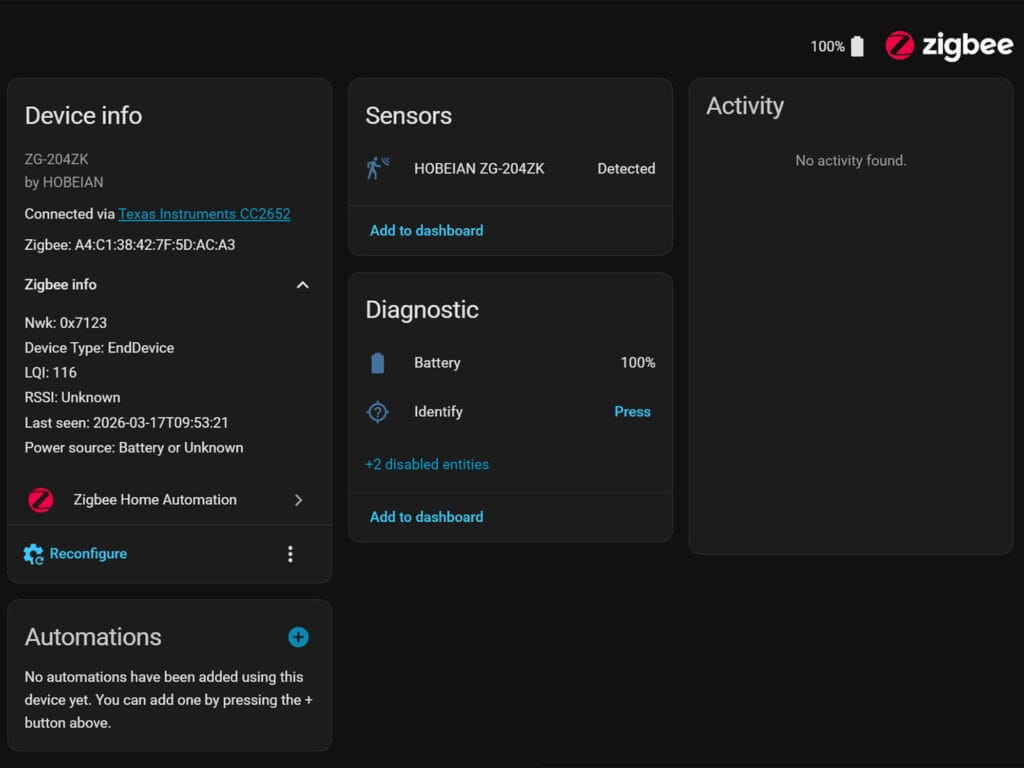The image size is (1024, 768).
Task: Click the motion sensor walking-person icon
Action: click(377, 168)
